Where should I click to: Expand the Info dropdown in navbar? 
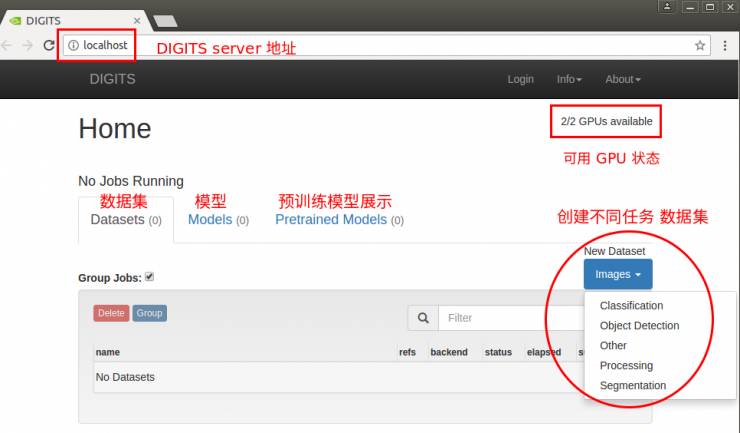[x=569, y=79]
